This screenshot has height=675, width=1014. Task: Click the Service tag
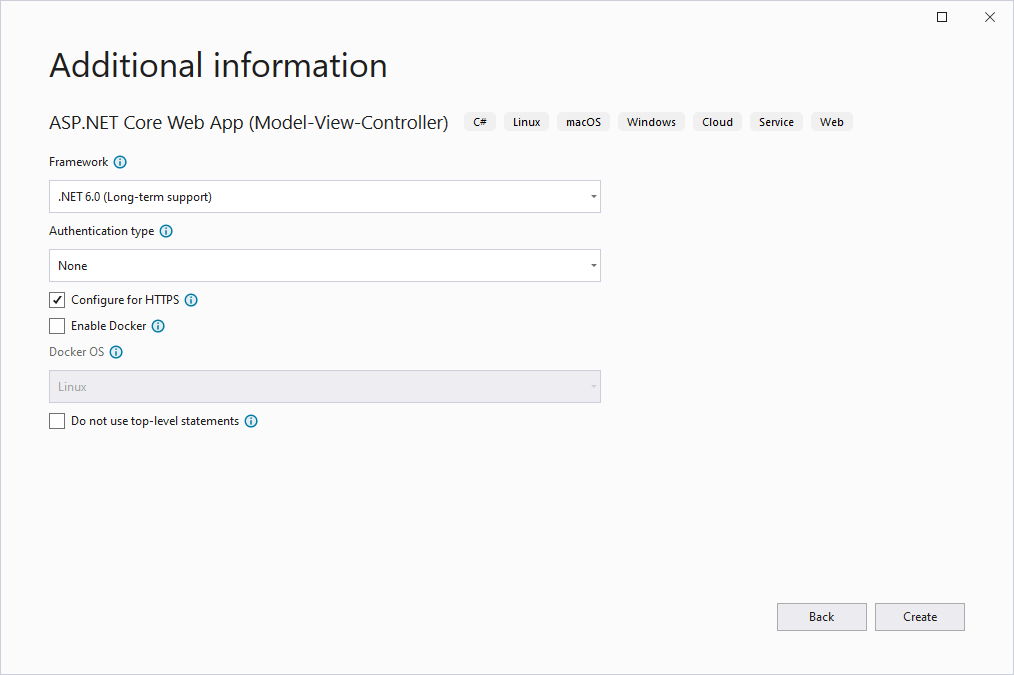776,122
